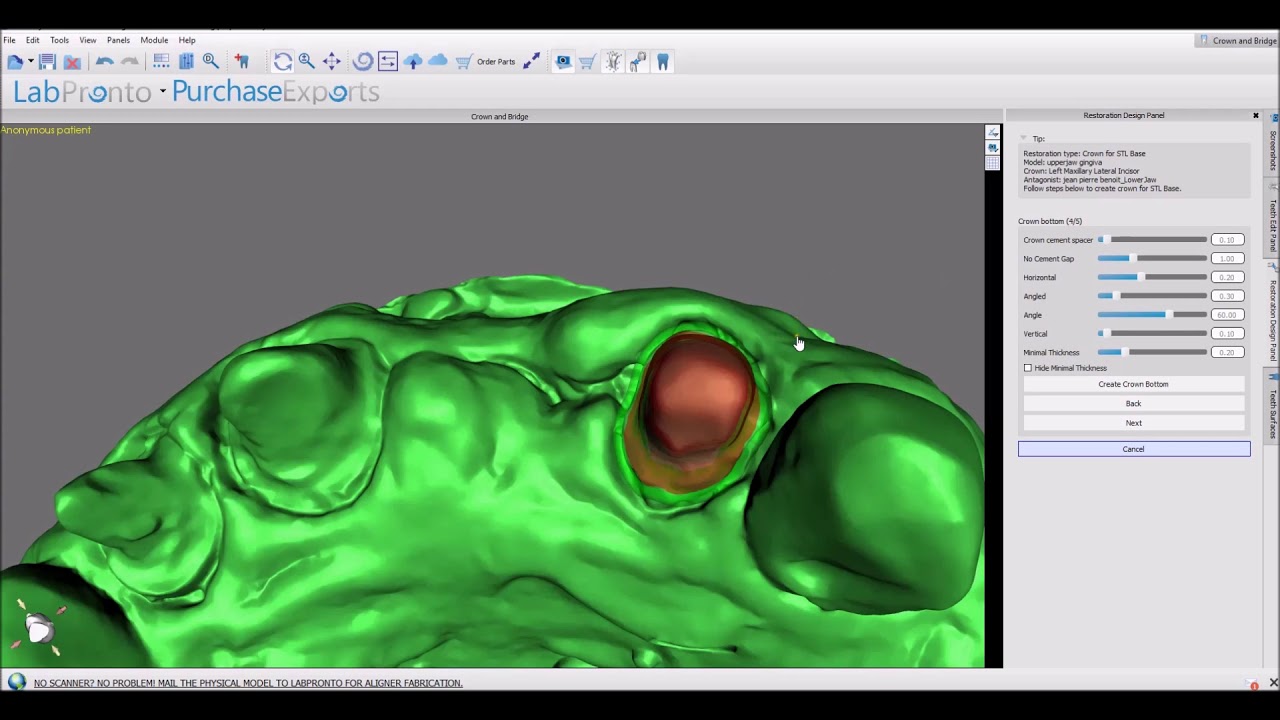Adjust the No Cement Gap slider
Image resolution: width=1280 pixels, height=720 pixels.
point(1152,259)
